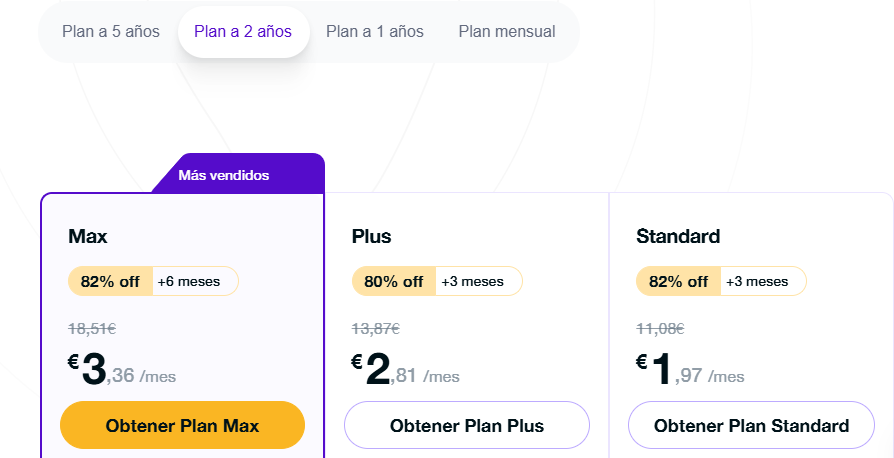Screen dimensions: 894x458
Task: Click Obtener Plan Standard button
Action: point(751,425)
